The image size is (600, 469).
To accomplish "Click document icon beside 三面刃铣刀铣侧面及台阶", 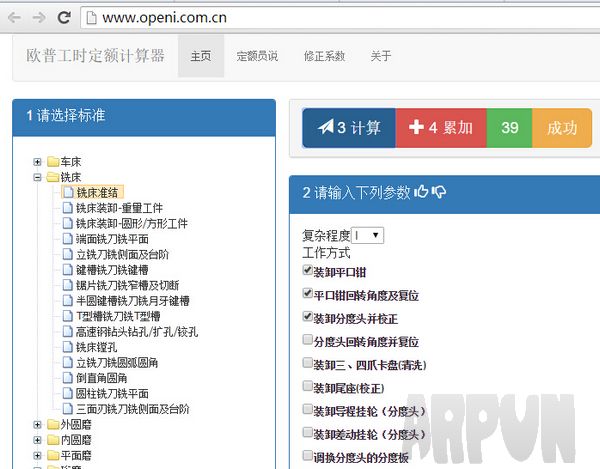I will click(x=68, y=409).
